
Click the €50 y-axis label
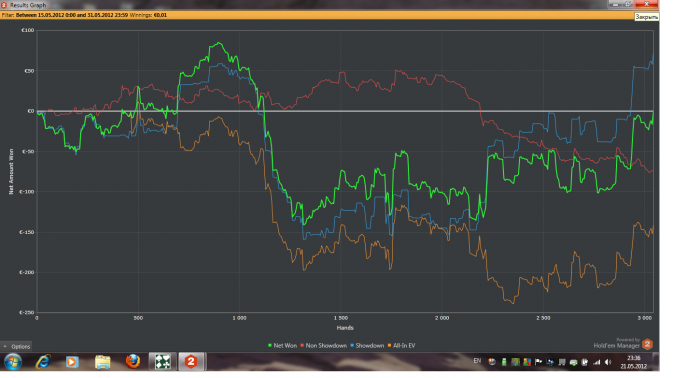(x=29, y=71)
